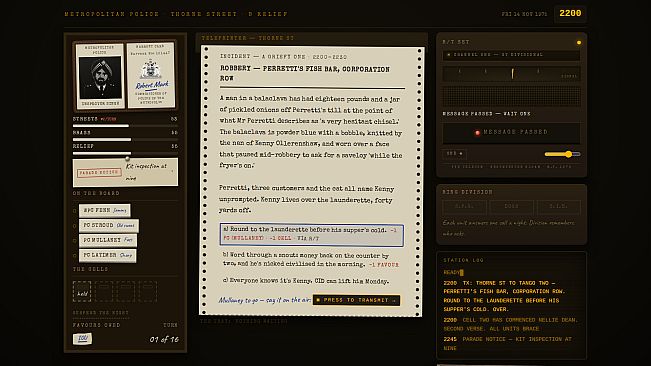Click the RELIEF meter bar
This screenshot has height=366, width=651.
pos(125,153)
